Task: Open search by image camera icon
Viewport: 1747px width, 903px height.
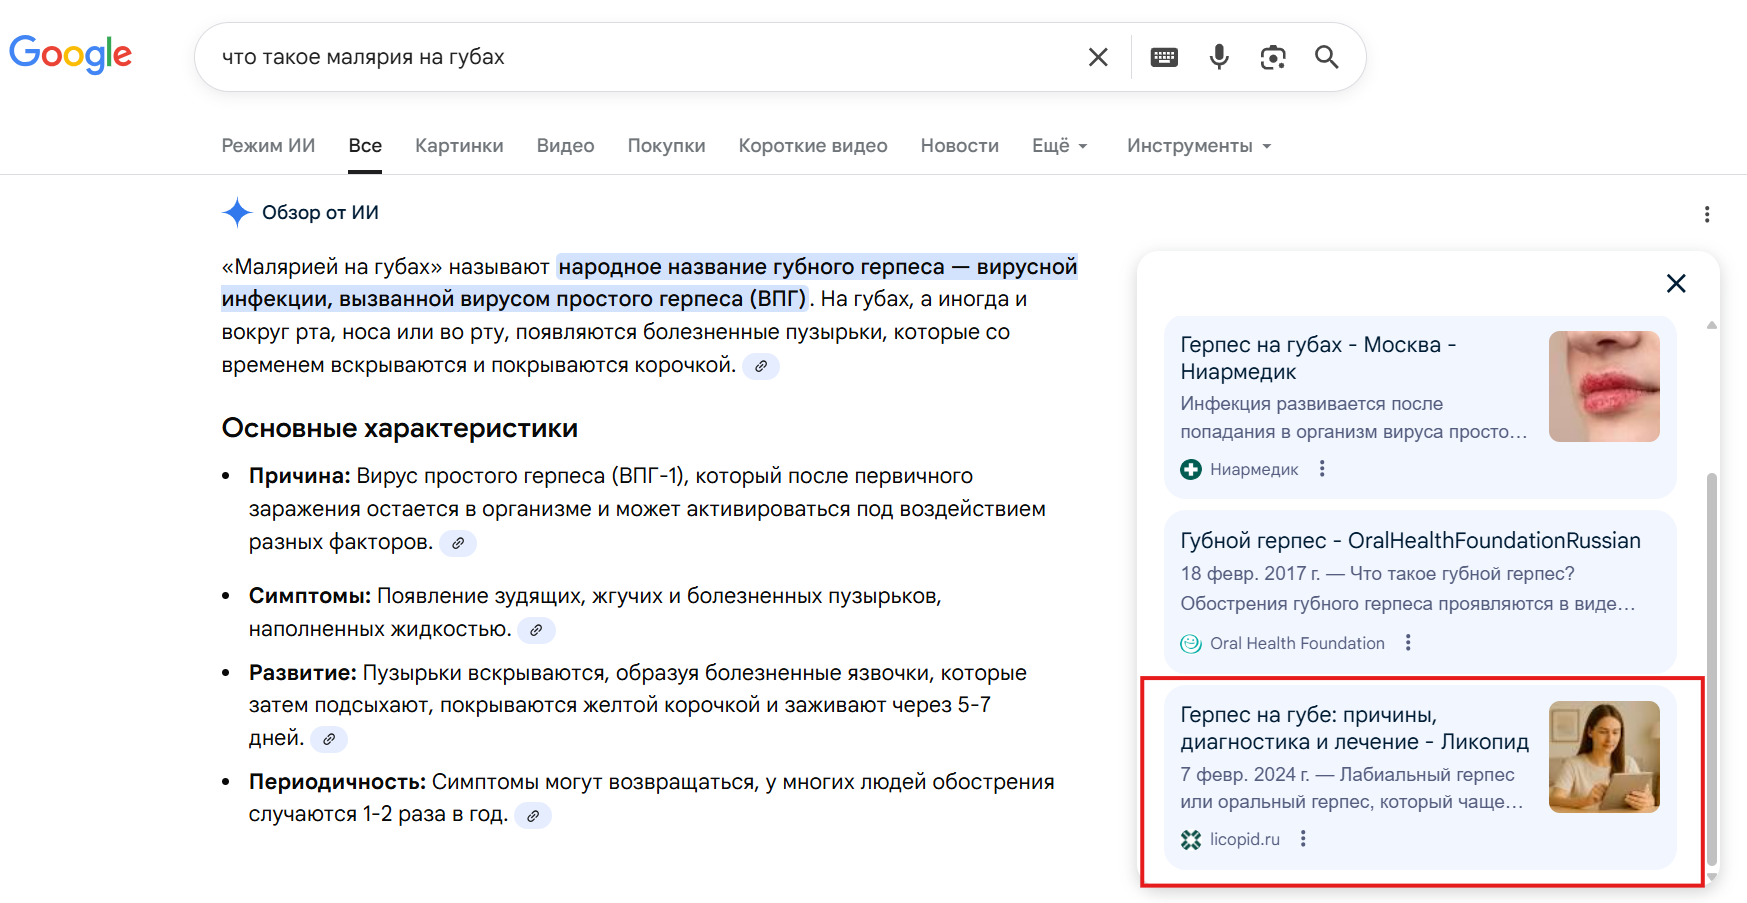Action: pyautogui.click(x=1272, y=57)
